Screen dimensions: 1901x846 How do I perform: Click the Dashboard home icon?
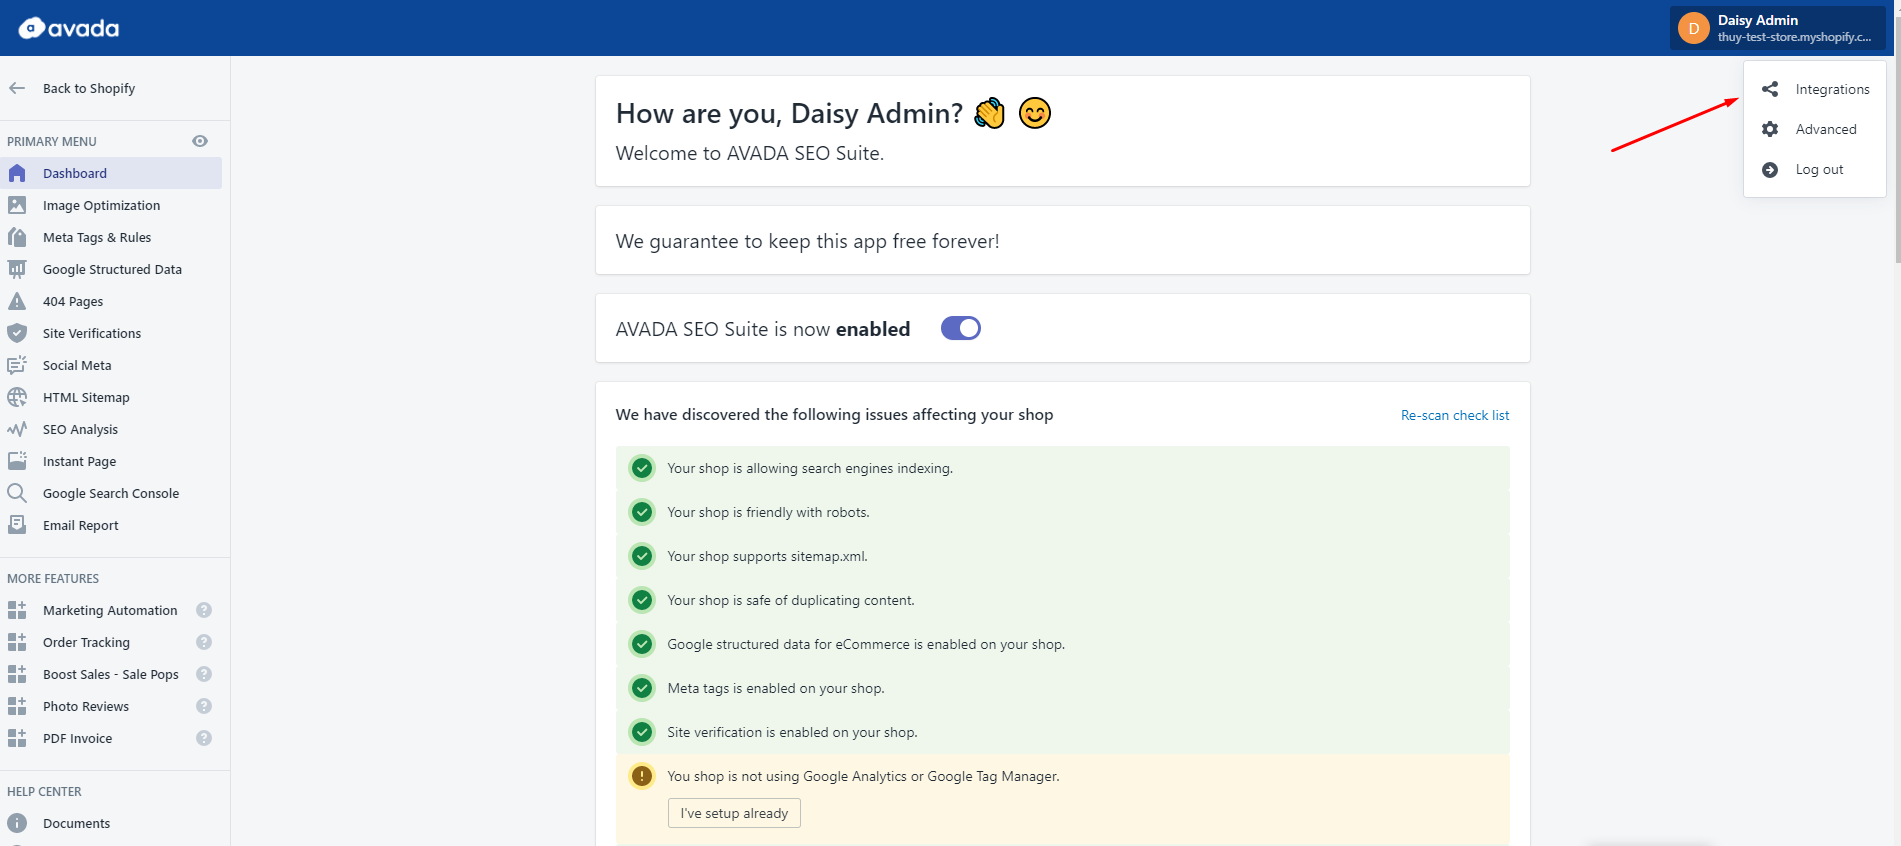(x=17, y=173)
